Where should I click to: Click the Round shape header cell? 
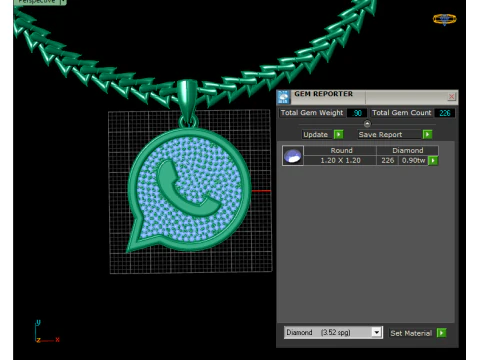341,150
